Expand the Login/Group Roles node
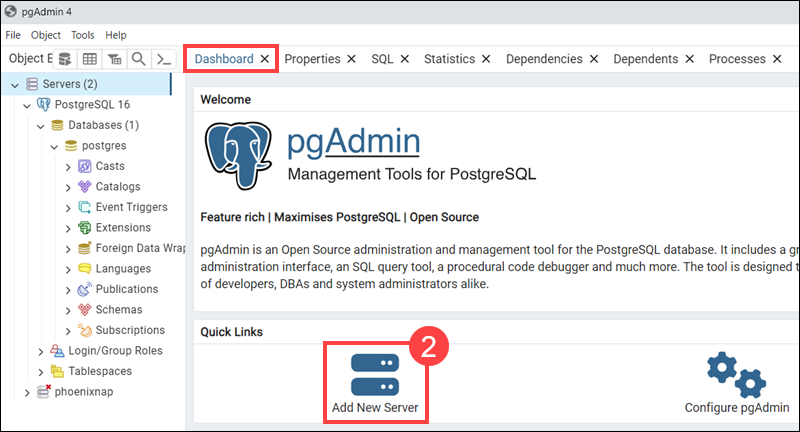This screenshot has height=432, width=800. (x=41, y=351)
